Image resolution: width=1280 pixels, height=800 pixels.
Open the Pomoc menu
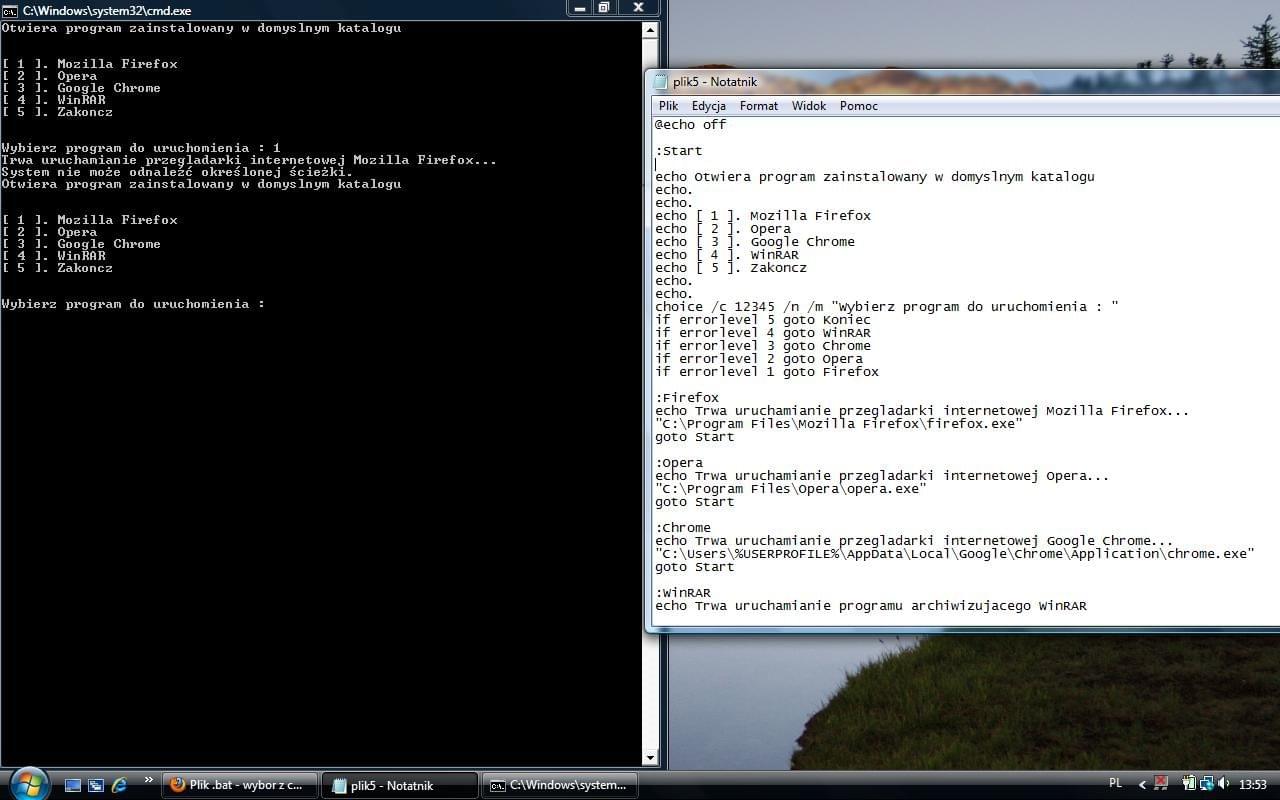(x=859, y=106)
